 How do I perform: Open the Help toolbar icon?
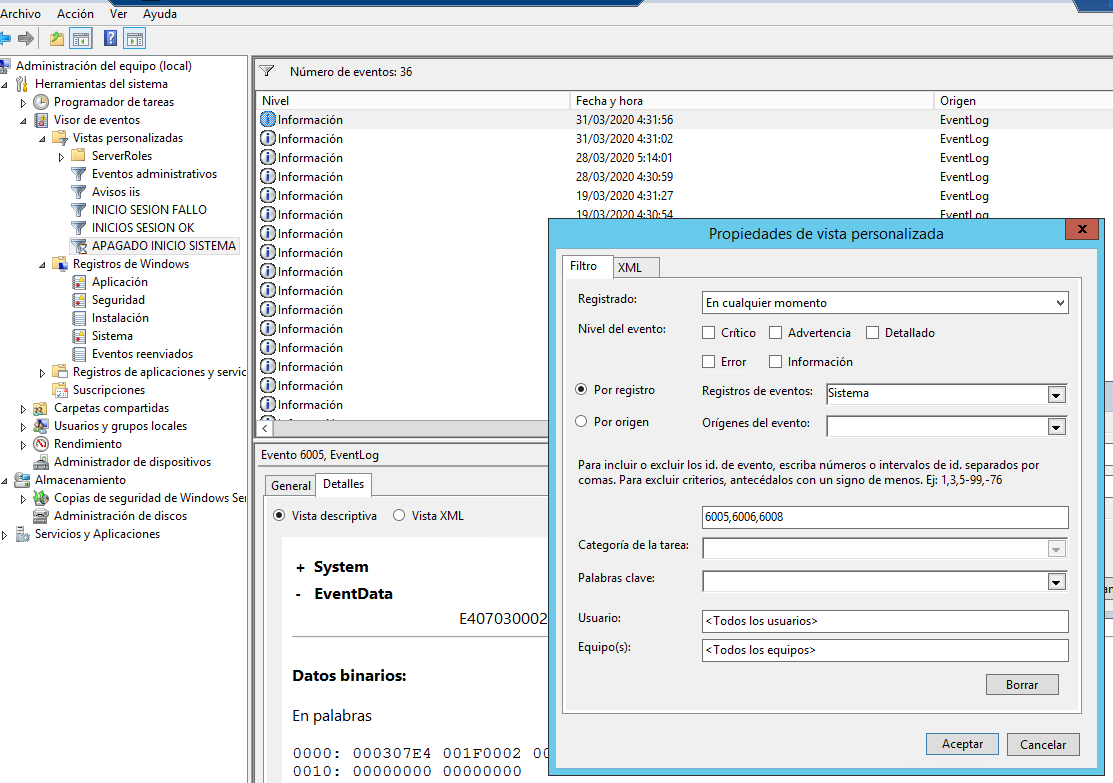click(x=111, y=38)
